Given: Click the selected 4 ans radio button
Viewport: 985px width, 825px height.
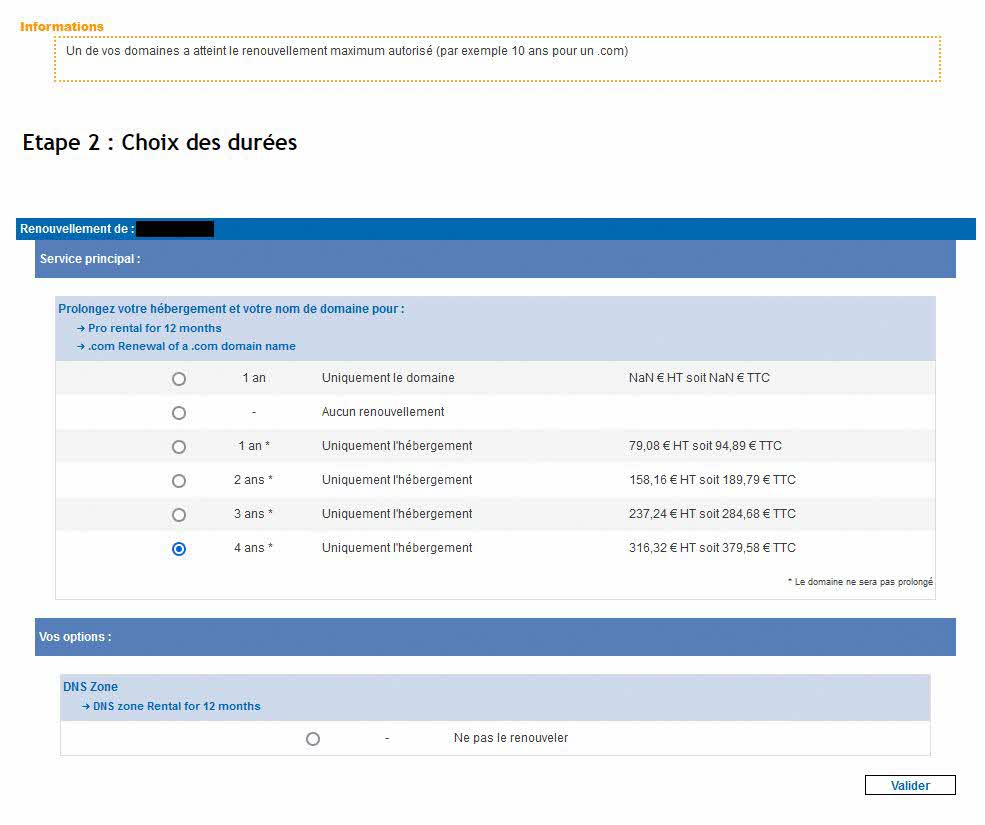Looking at the screenshot, I should coord(179,549).
